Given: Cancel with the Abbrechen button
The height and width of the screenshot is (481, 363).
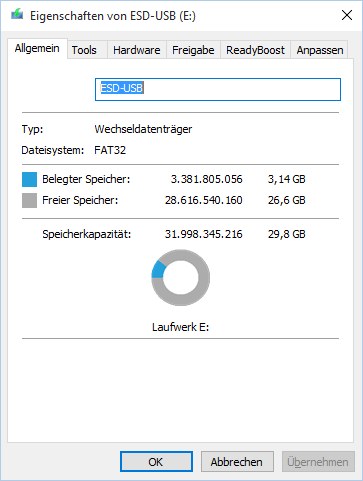Looking at the screenshot, I should pyautogui.click(x=237, y=462).
